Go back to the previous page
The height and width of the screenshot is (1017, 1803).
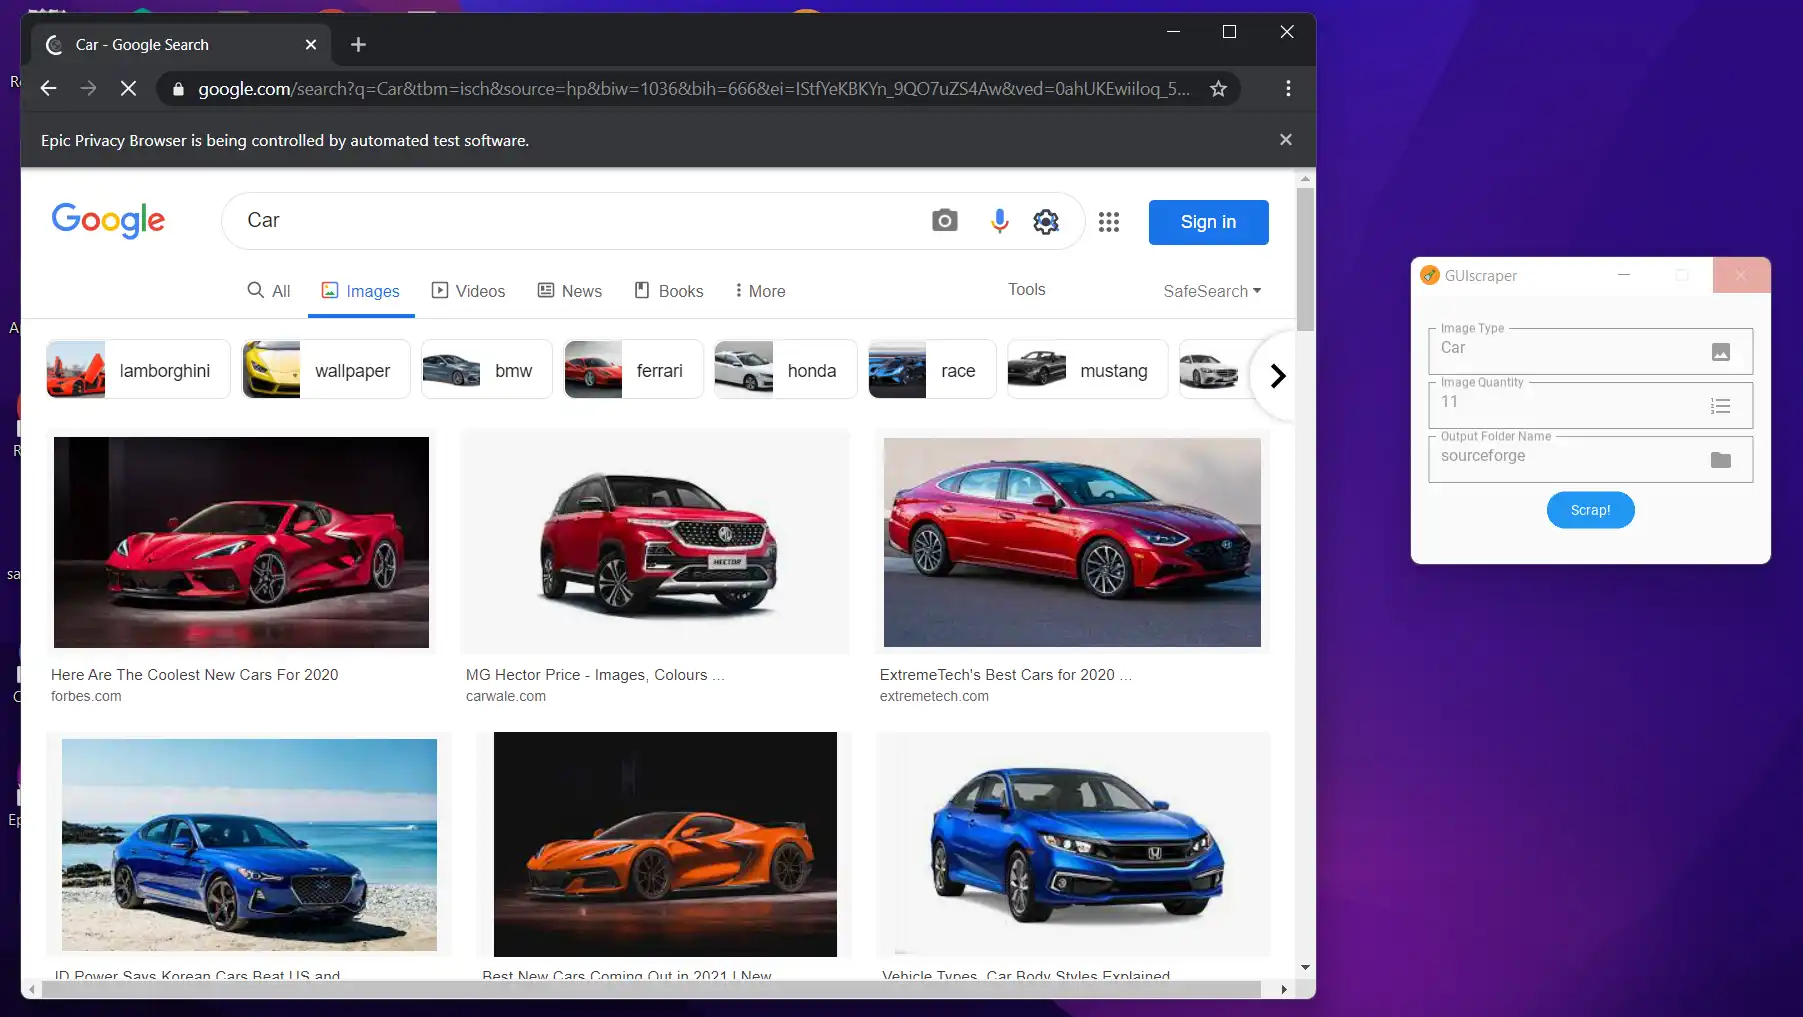pos(48,89)
